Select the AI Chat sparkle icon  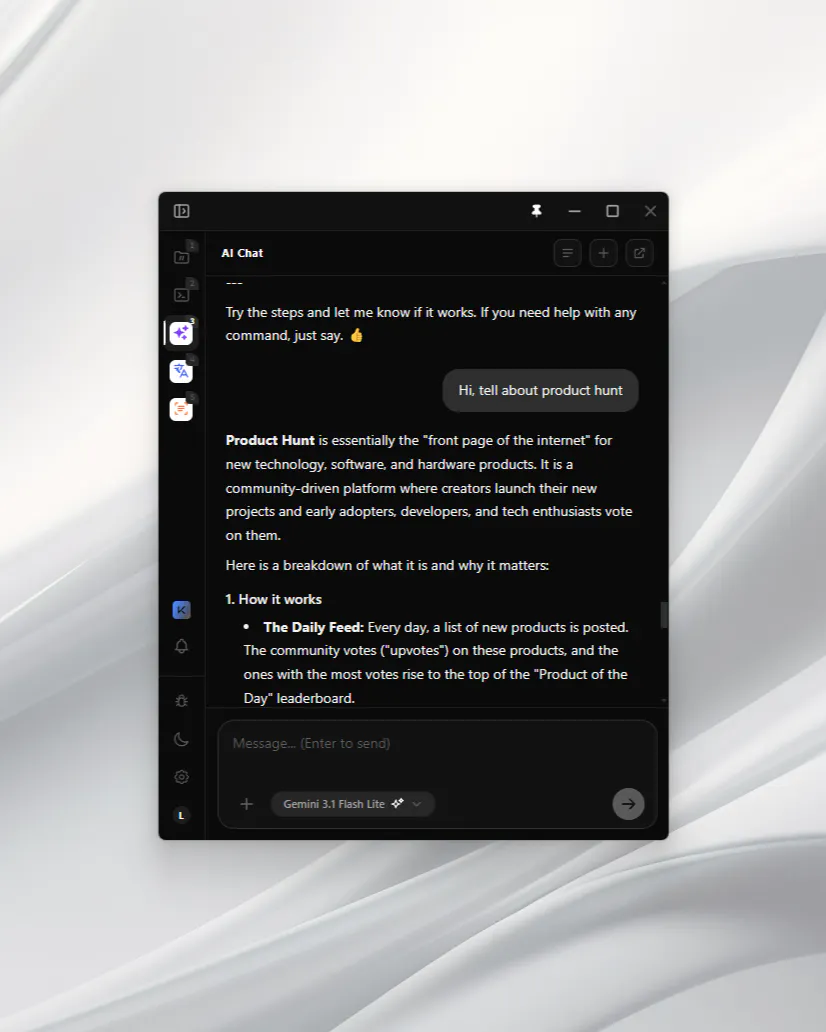pos(181,333)
